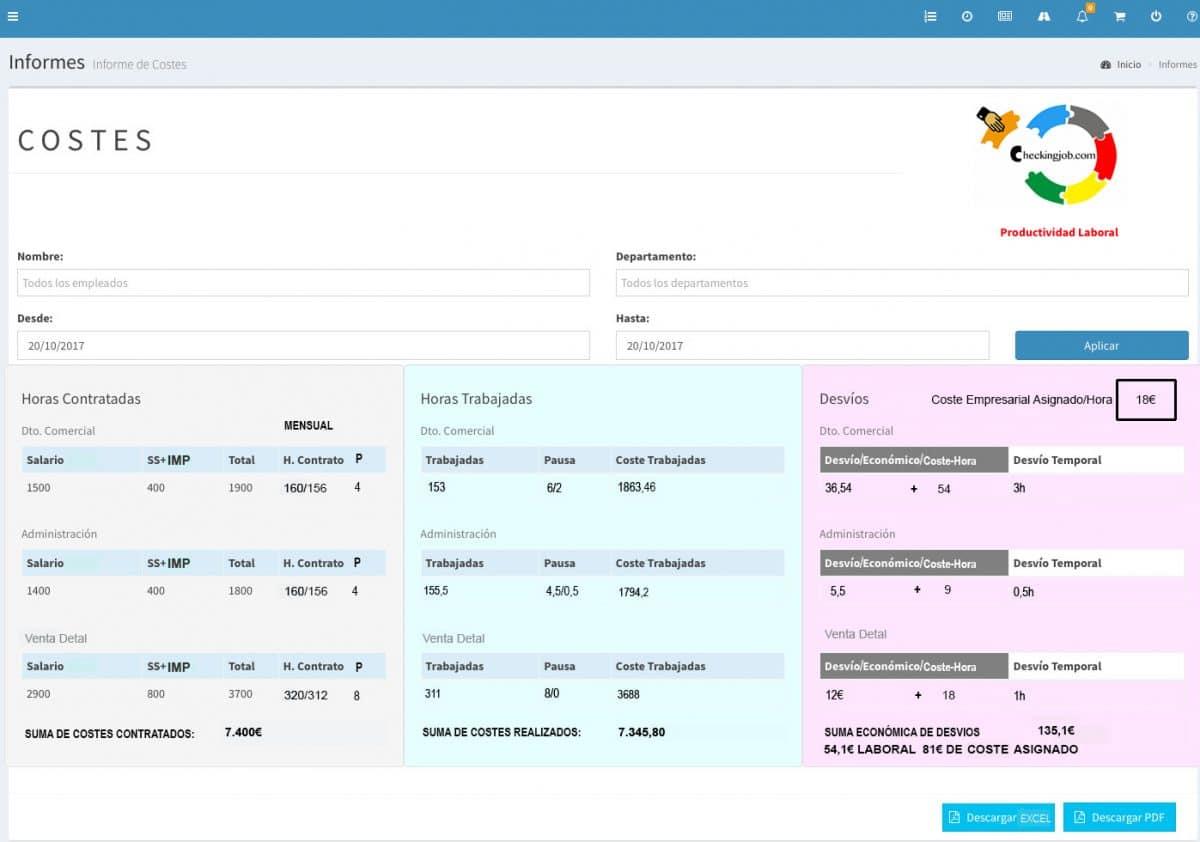
Task: Open the help question mark icon
Action: pos(1192,17)
